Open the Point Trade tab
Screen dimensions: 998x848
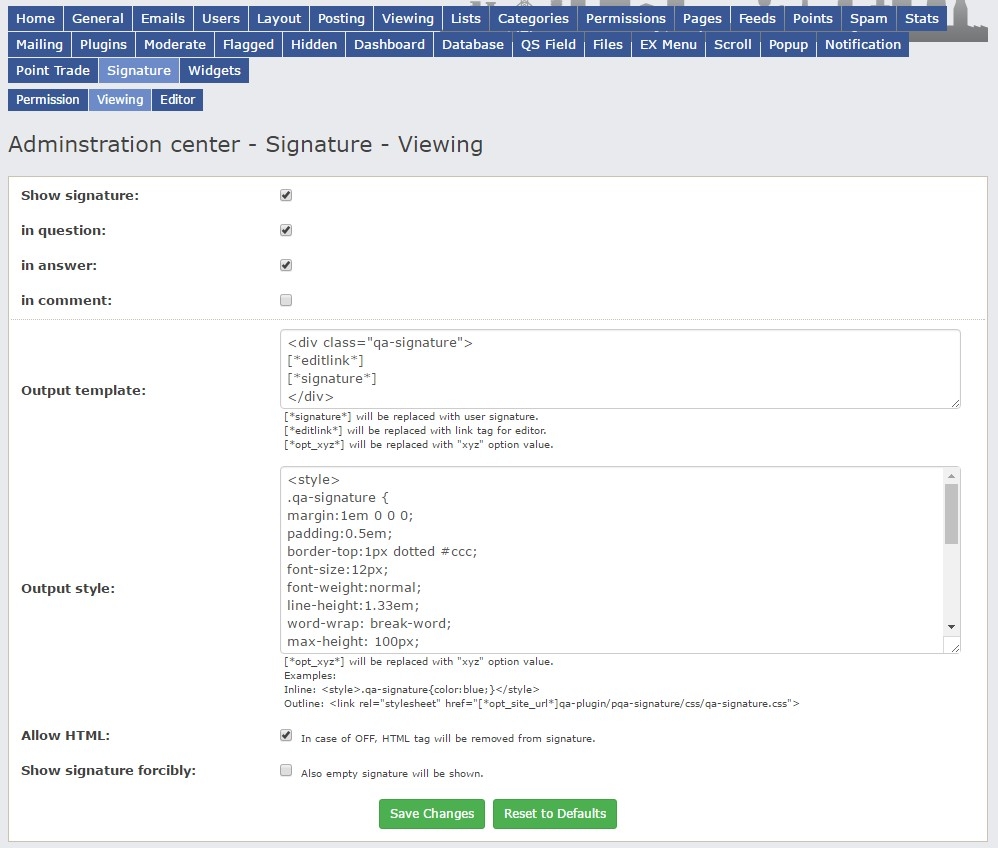coord(53,71)
